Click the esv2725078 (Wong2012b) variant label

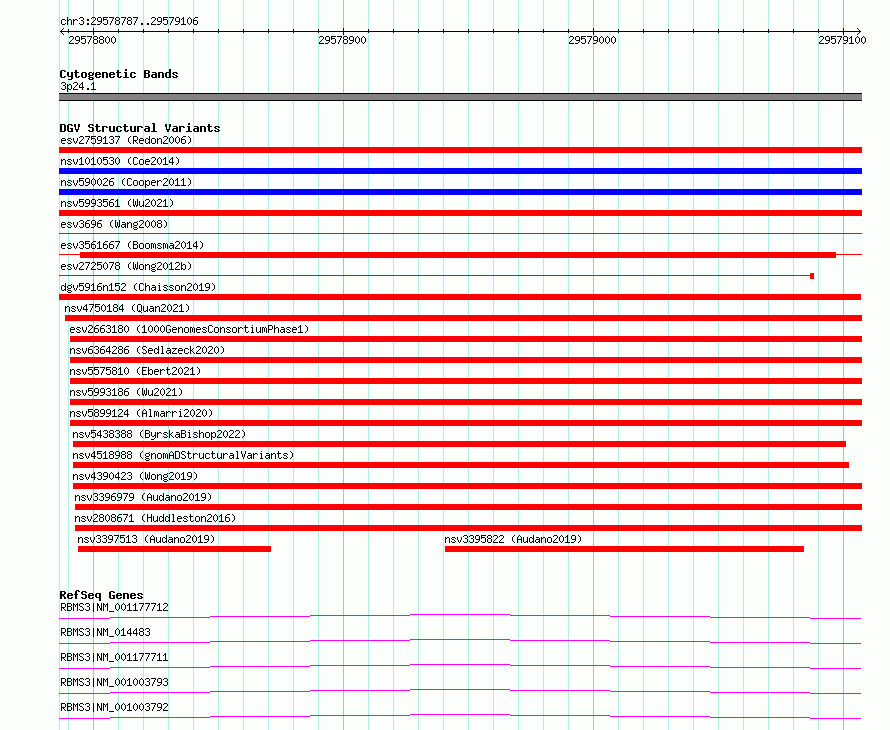click(x=126, y=266)
